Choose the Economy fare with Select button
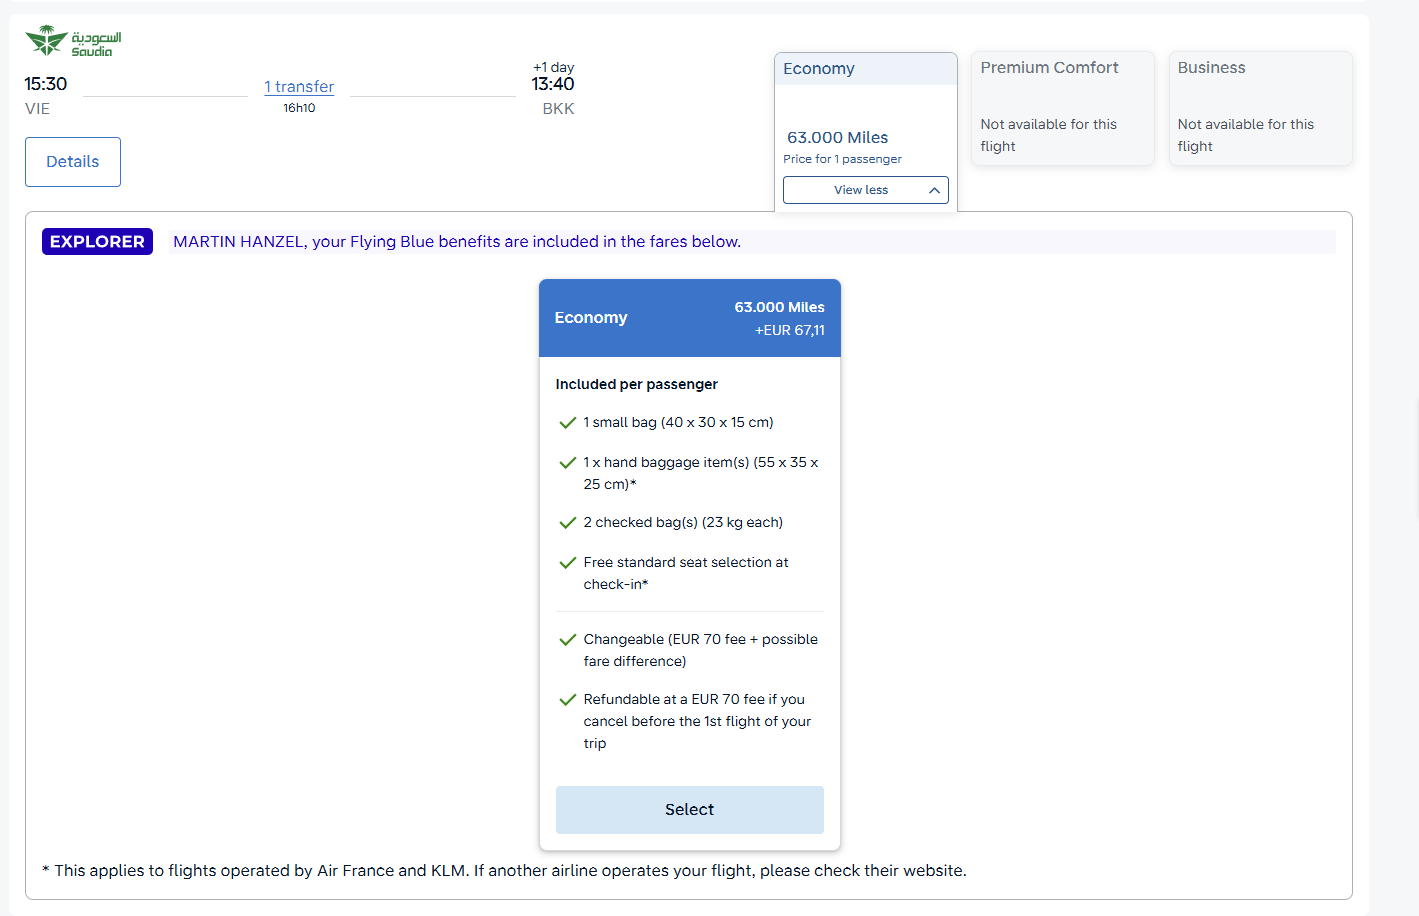This screenshot has height=916, width=1419. (x=689, y=810)
